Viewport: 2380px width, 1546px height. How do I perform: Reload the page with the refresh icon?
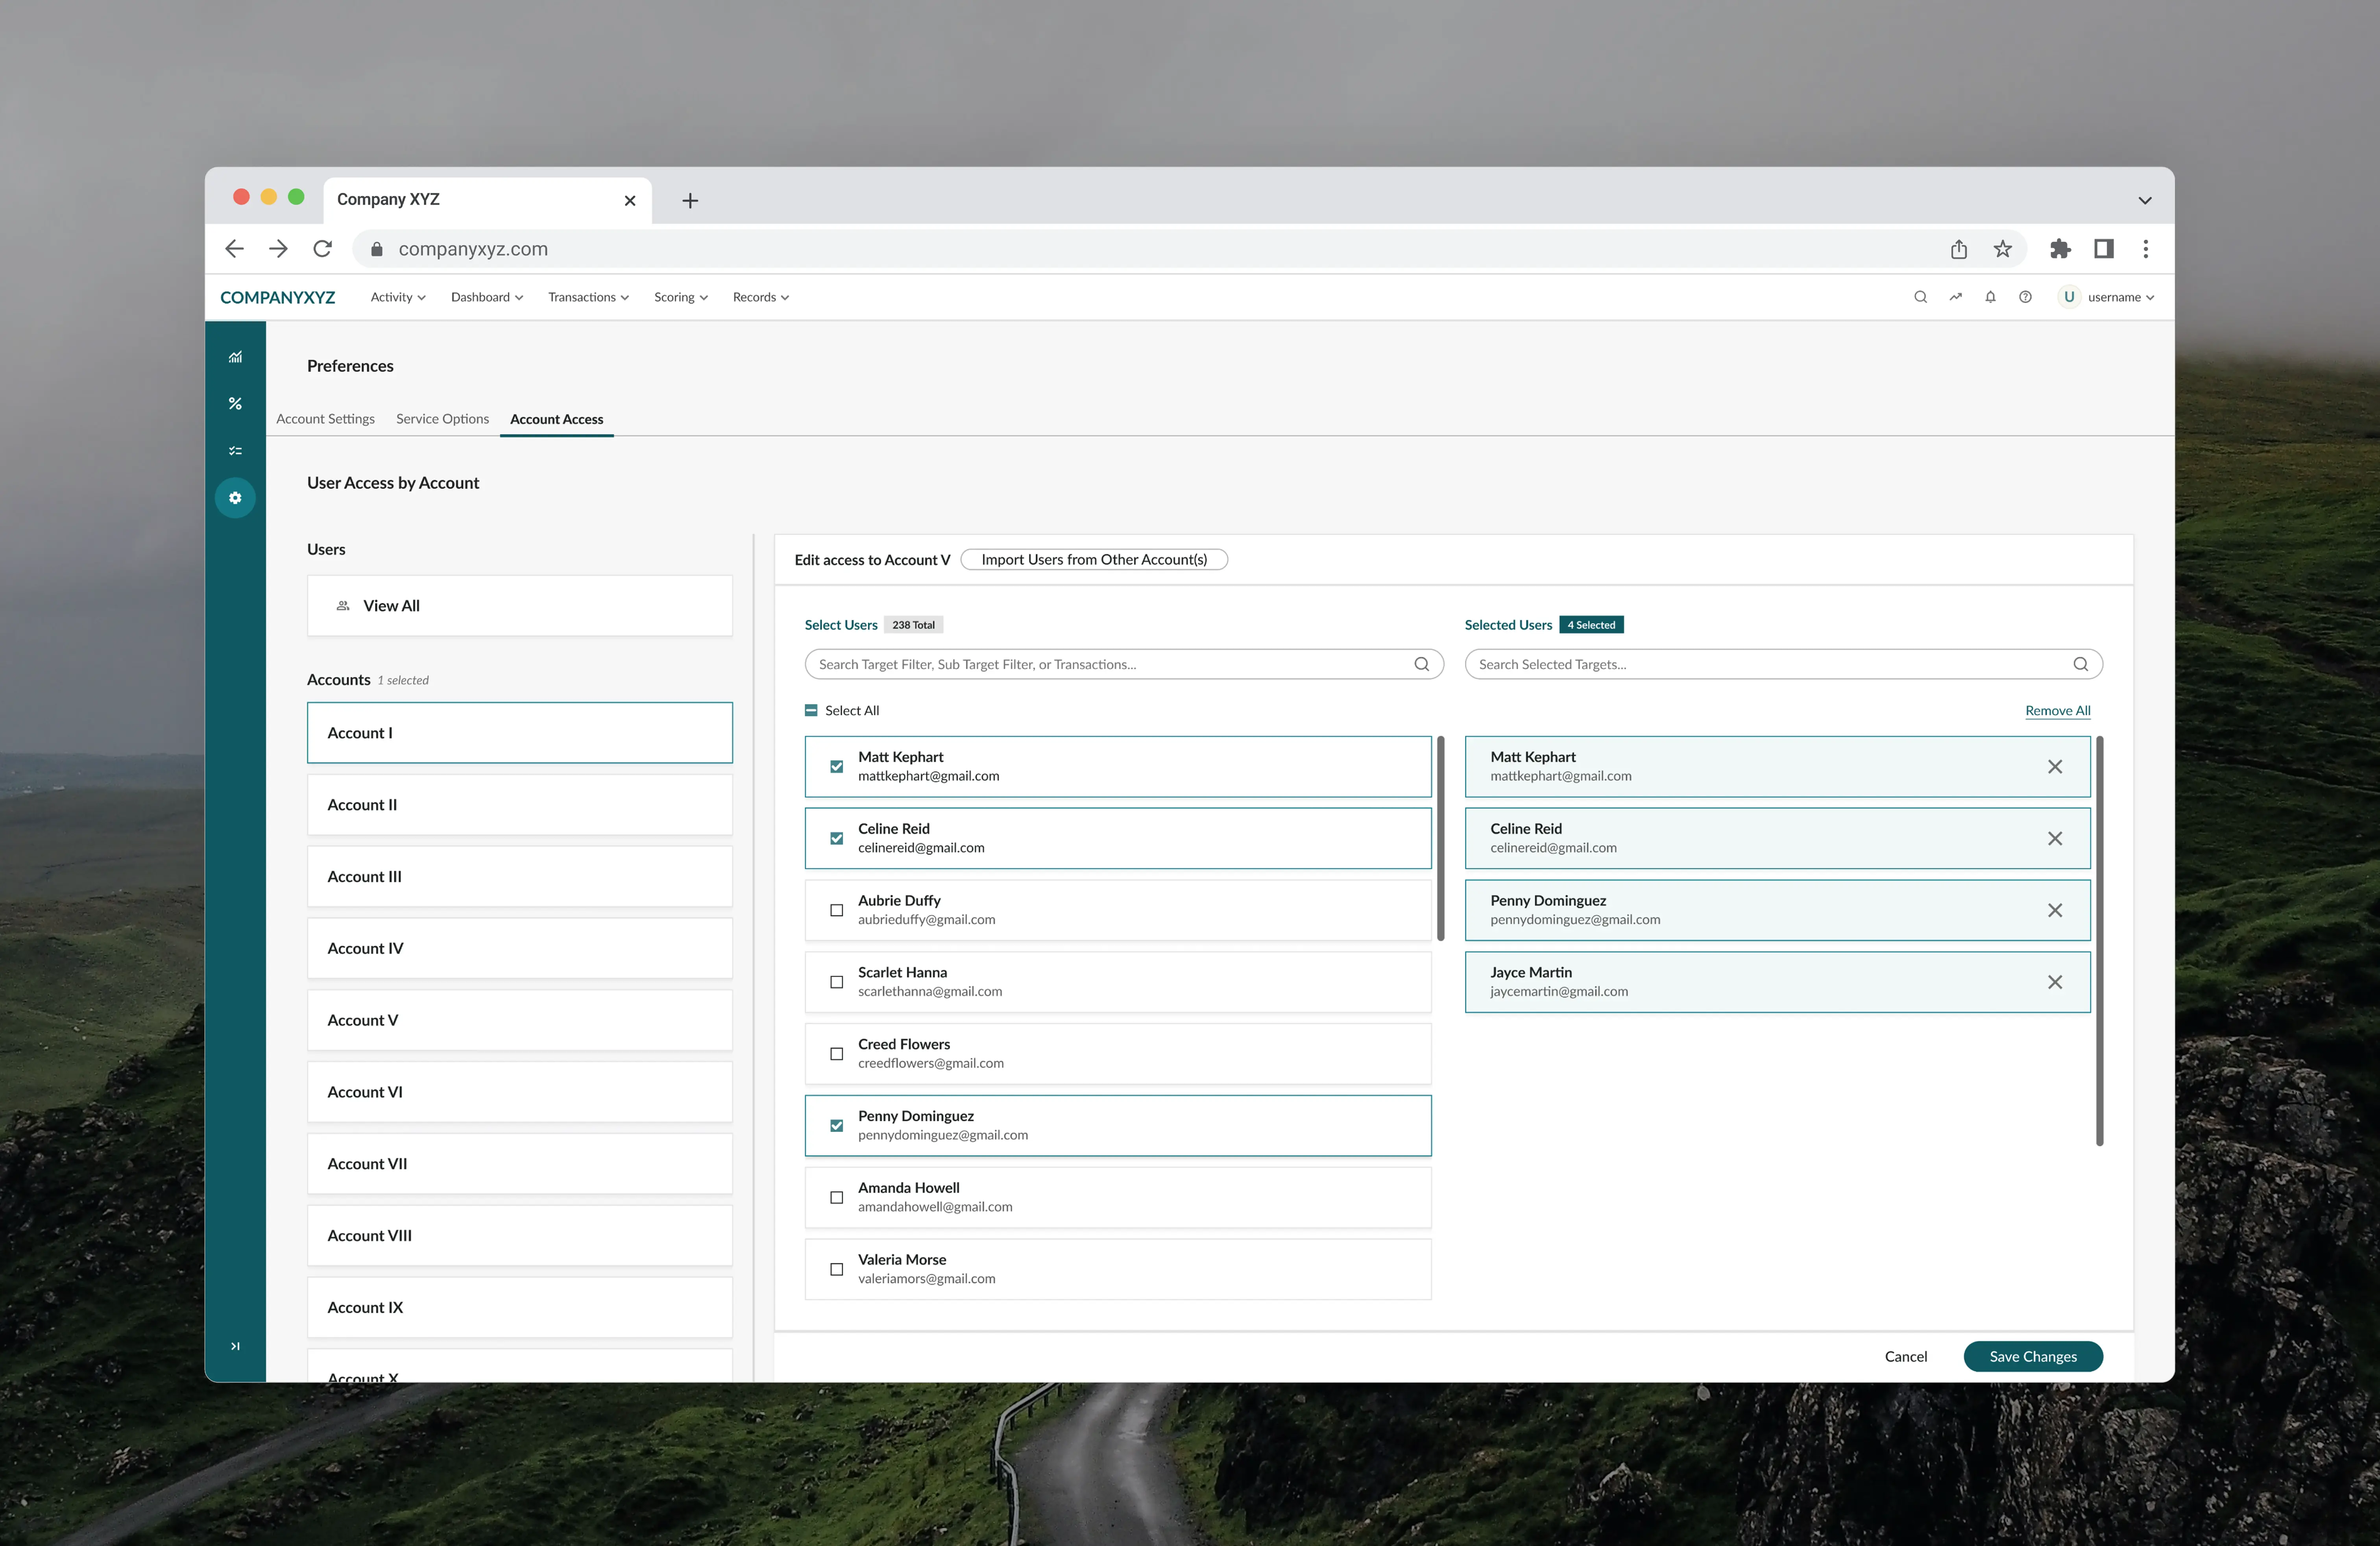tap(322, 249)
